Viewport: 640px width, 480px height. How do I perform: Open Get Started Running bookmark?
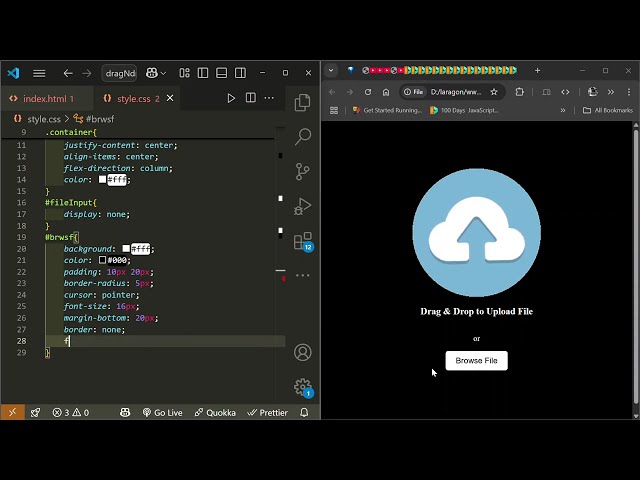tap(387, 110)
